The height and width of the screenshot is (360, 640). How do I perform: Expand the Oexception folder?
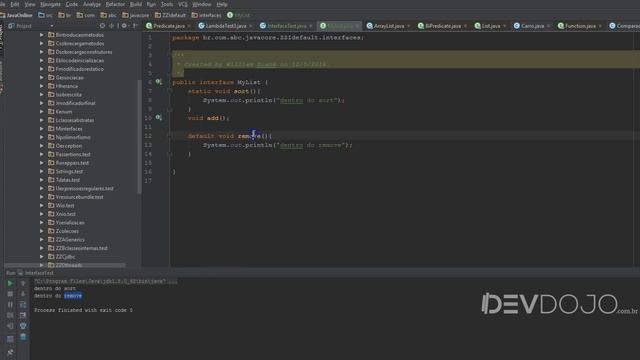point(42,146)
